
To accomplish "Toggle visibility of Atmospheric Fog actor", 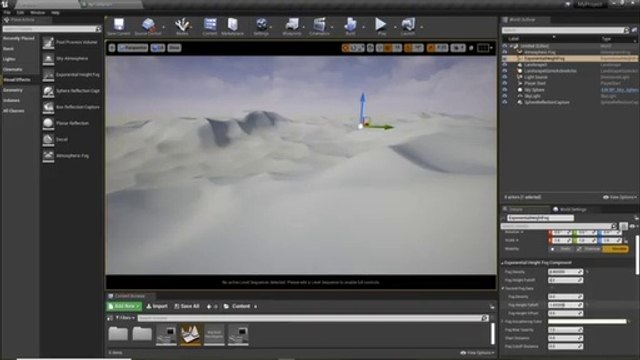I will [x=505, y=52].
